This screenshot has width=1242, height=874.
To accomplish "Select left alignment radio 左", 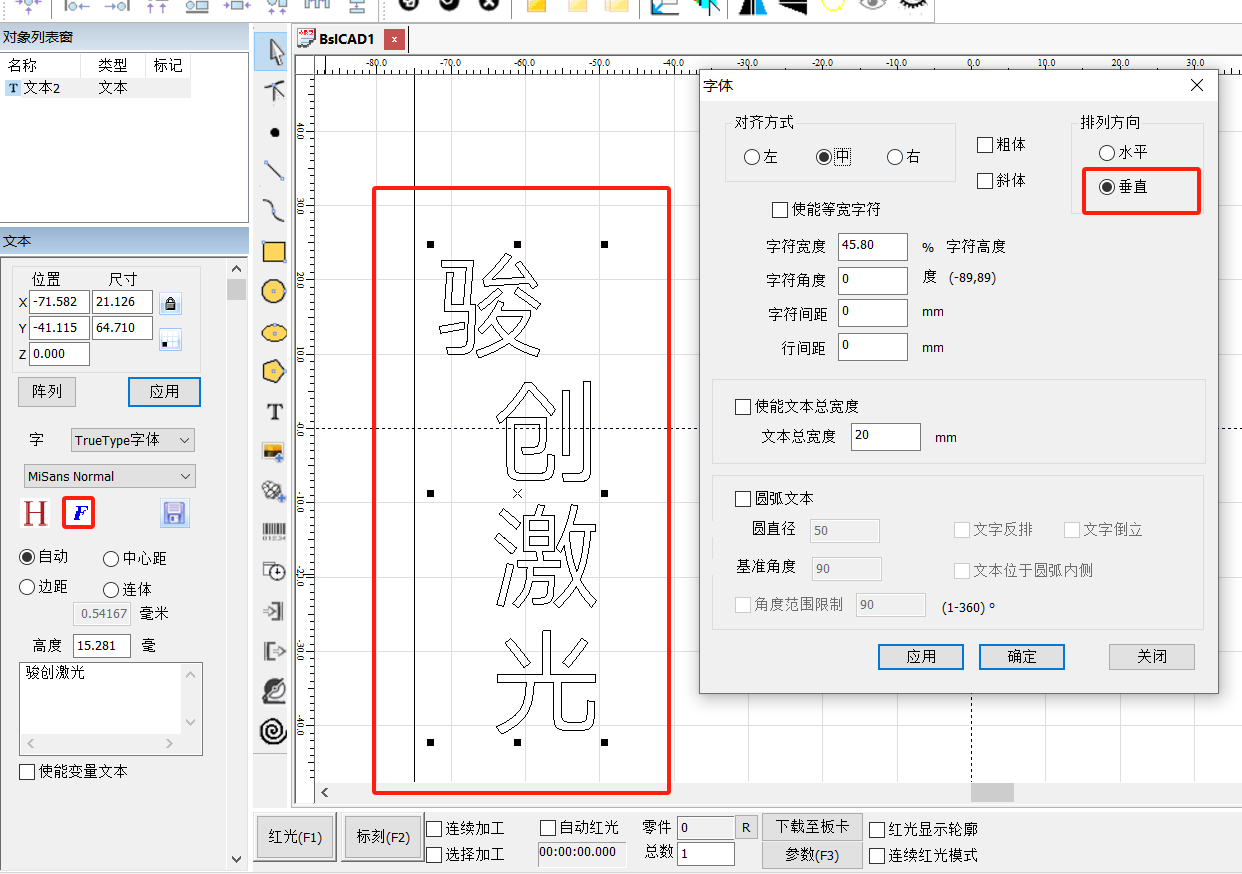I will click(x=753, y=156).
